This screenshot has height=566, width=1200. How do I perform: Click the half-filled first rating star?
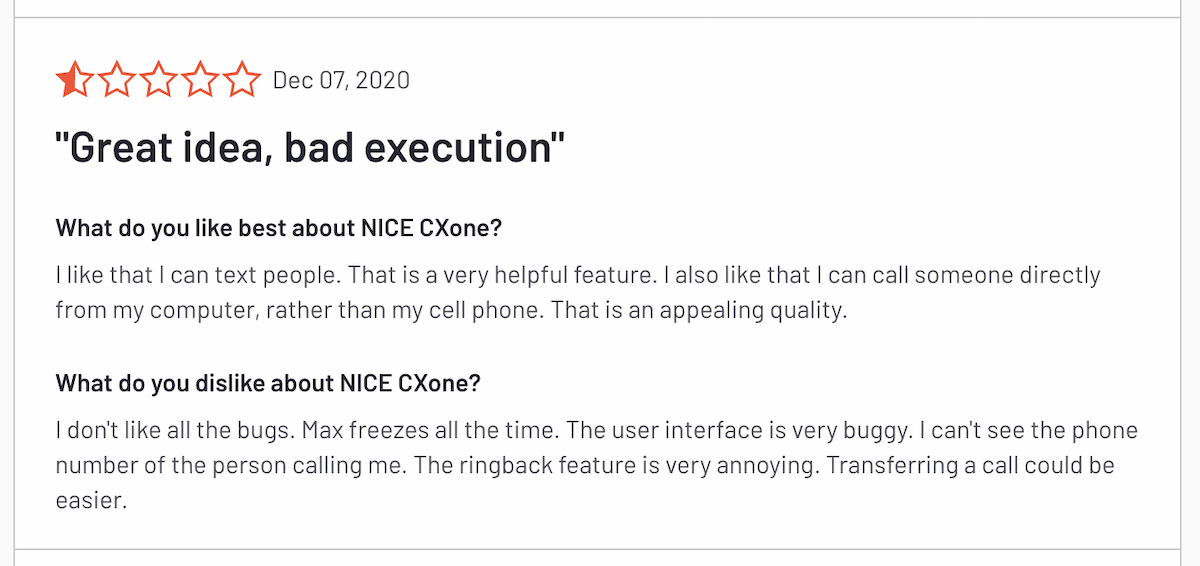click(75, 80)
